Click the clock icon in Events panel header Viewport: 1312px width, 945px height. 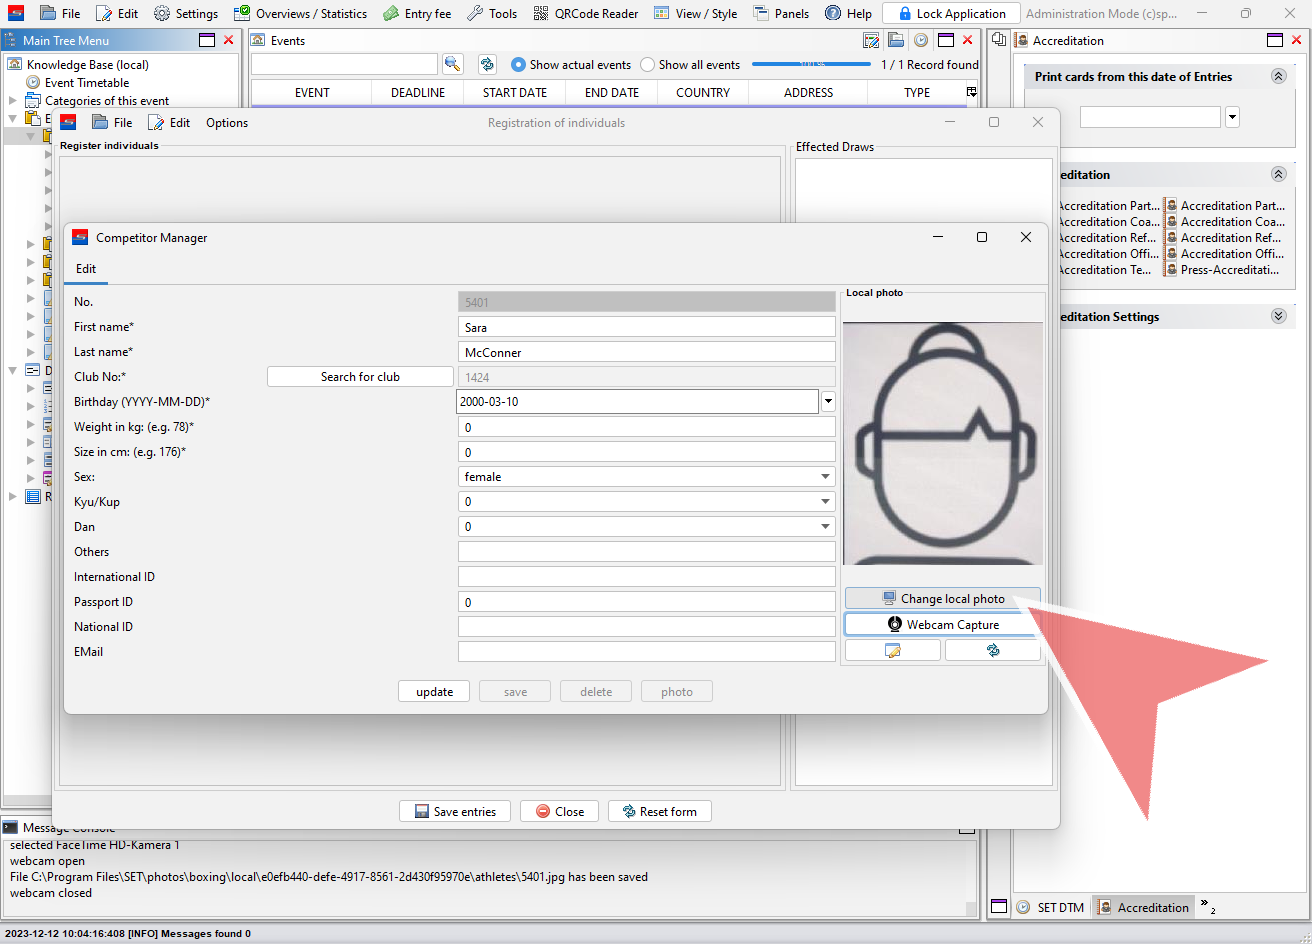click(920, 41)
